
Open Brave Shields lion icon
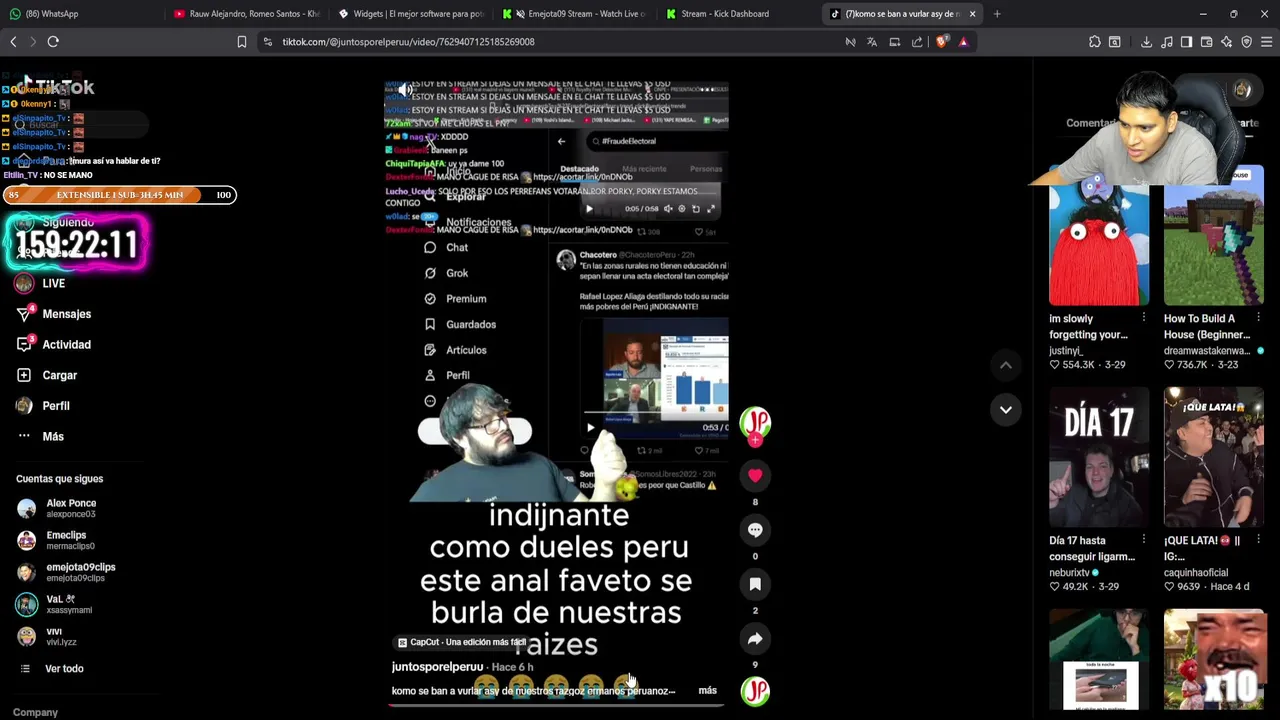(941, 42)
